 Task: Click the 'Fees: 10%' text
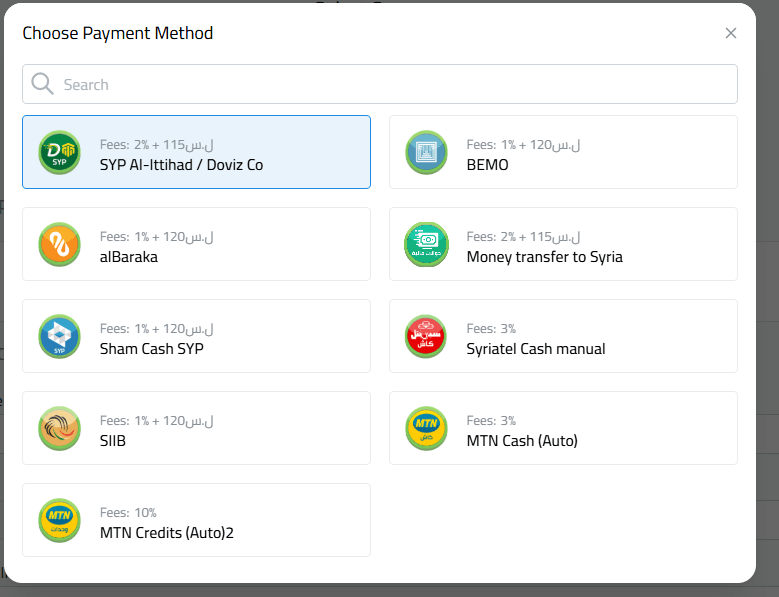(x=128, y=513)
